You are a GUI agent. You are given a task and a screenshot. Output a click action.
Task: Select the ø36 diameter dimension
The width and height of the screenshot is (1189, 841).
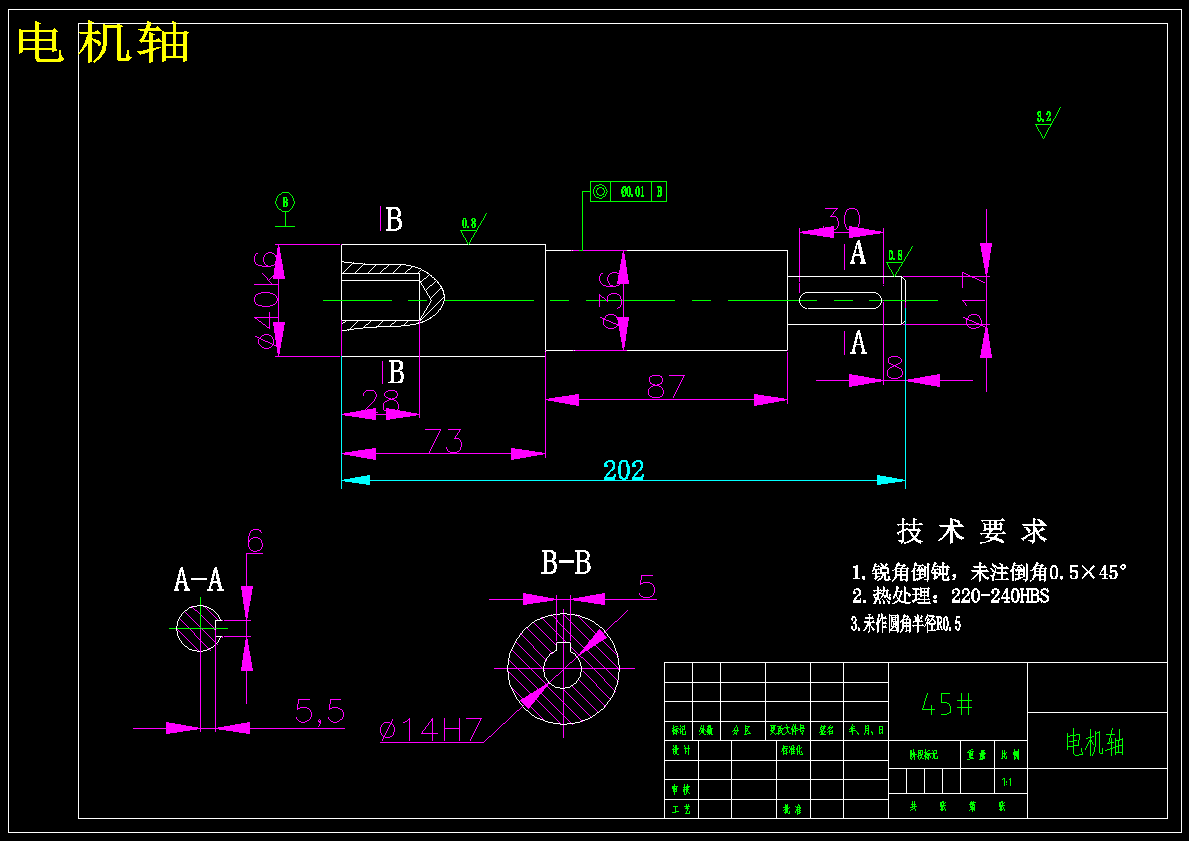coord(609,301)
